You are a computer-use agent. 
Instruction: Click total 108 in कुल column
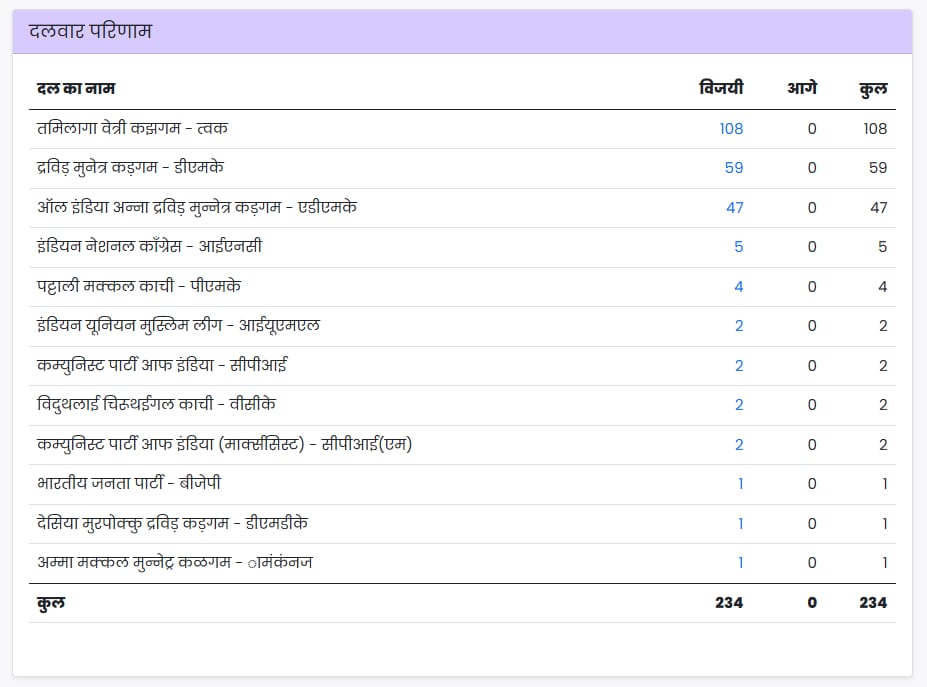(875, 128)
